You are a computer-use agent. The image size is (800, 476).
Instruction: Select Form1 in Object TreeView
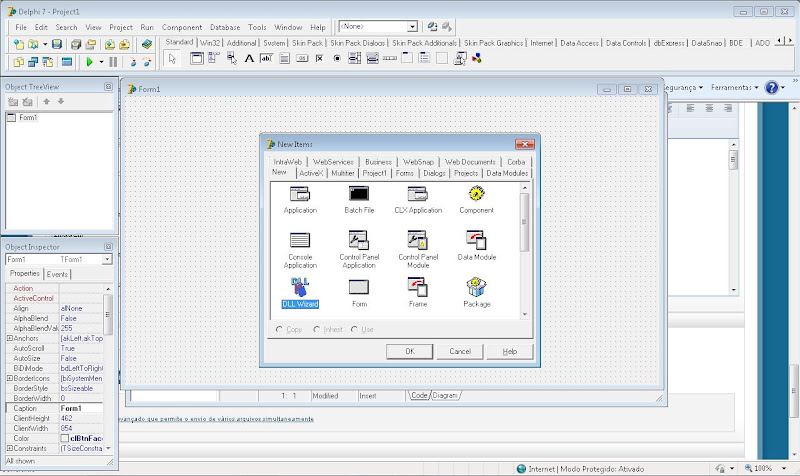pyautogui.click(x=28, y=118)
